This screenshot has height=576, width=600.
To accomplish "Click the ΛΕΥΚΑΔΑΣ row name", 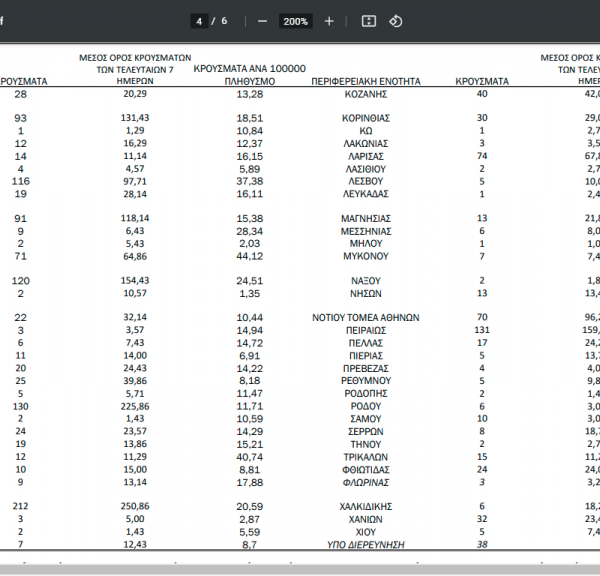I will pyautogui.click(x=366, y=194).
